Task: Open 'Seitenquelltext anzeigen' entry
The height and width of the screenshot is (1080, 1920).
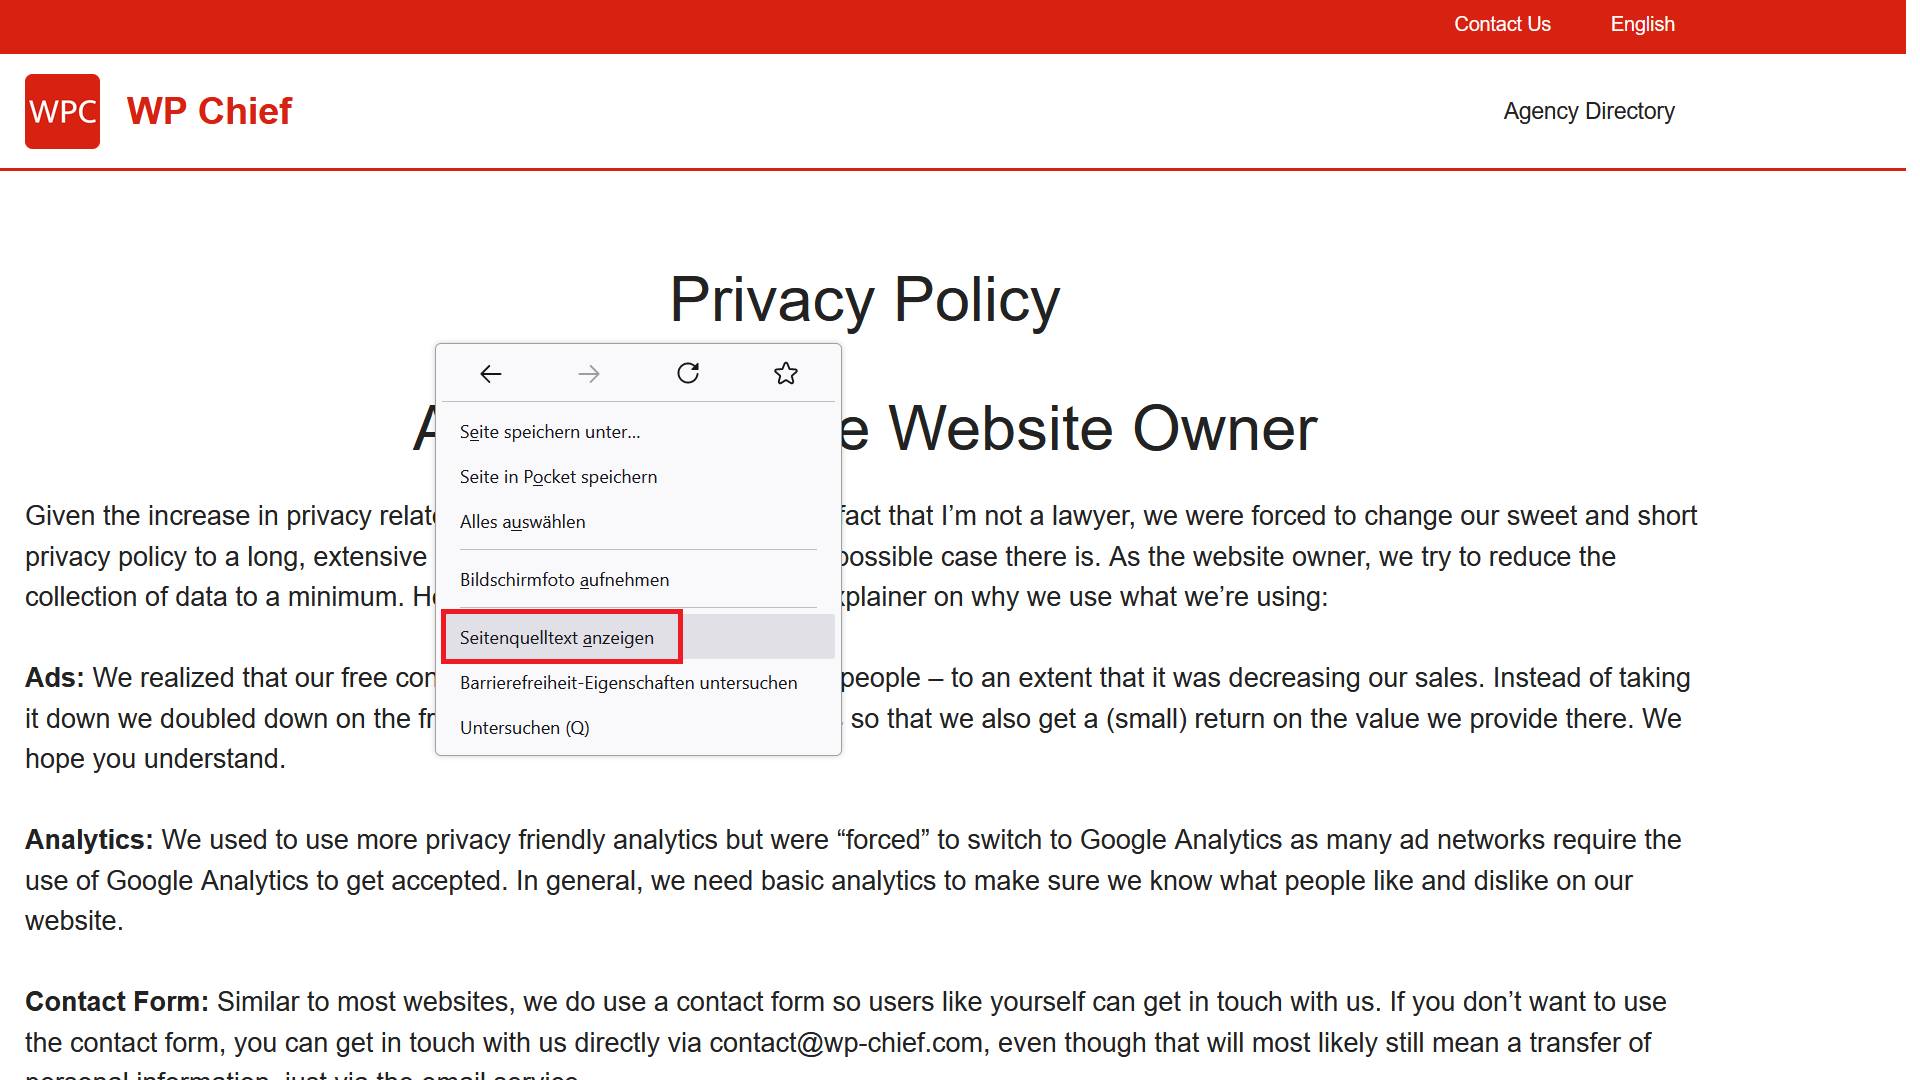Action: point(638,638)
